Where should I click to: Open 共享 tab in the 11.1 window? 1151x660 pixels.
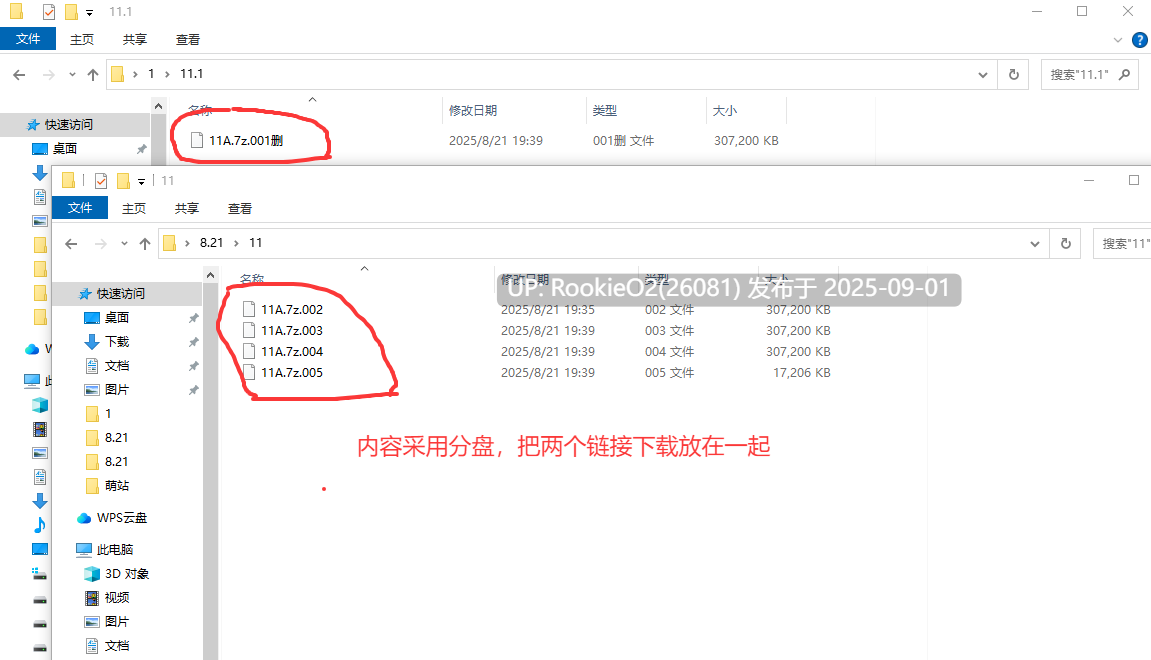click(x=134, y=40)
